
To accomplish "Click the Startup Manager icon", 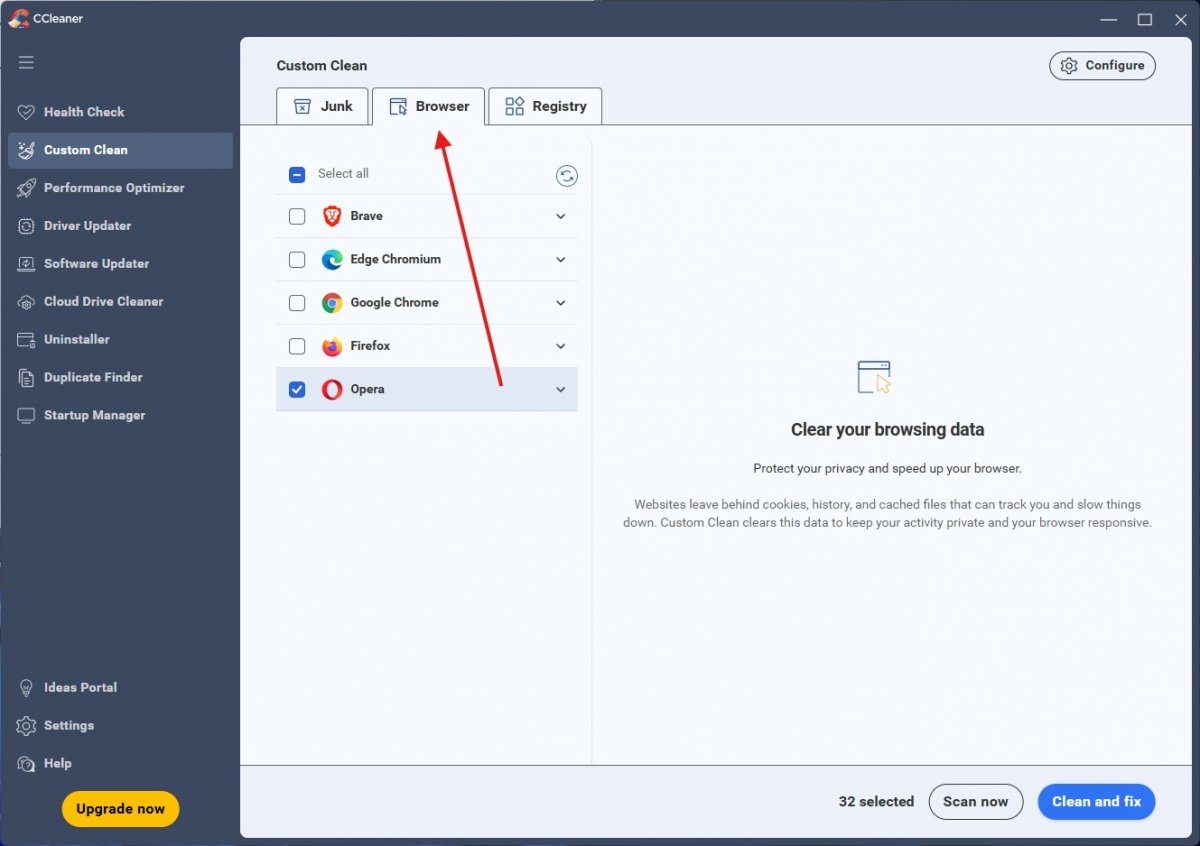I will tap(26, 416).
